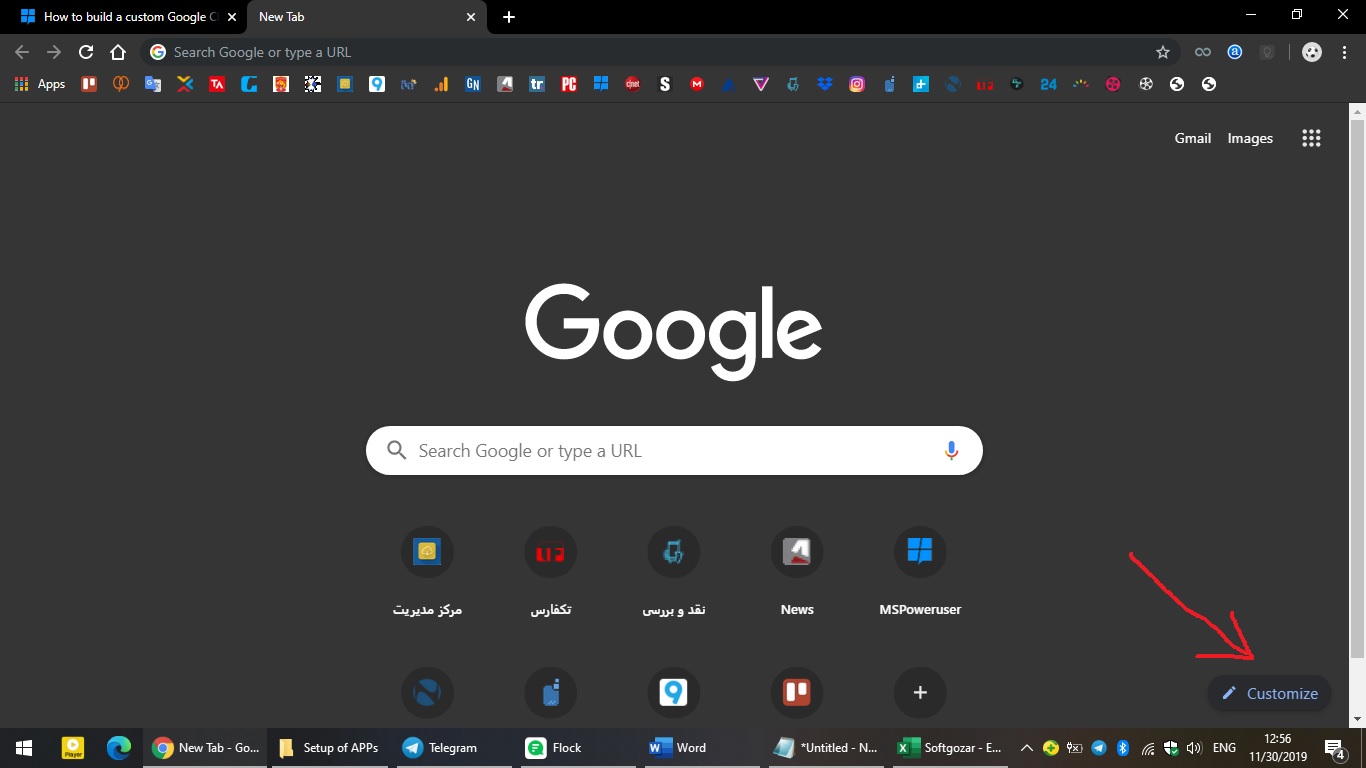Click the scrollbar down arrow on the page
This screenshot has width=1366, height=768.
[1357, 719]
